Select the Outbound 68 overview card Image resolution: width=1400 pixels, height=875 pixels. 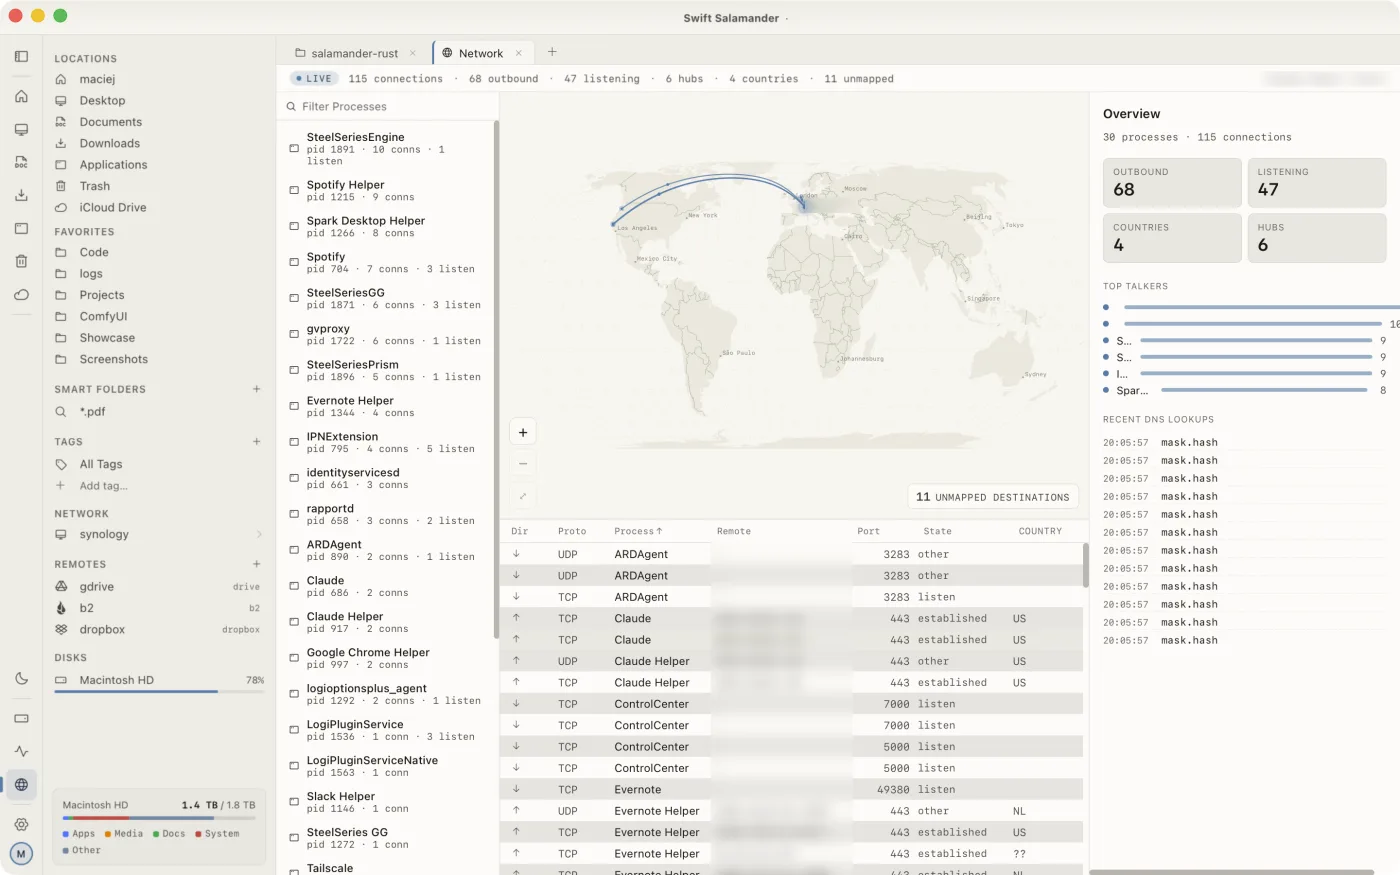pyautogui.click(x=1172, y=183)
